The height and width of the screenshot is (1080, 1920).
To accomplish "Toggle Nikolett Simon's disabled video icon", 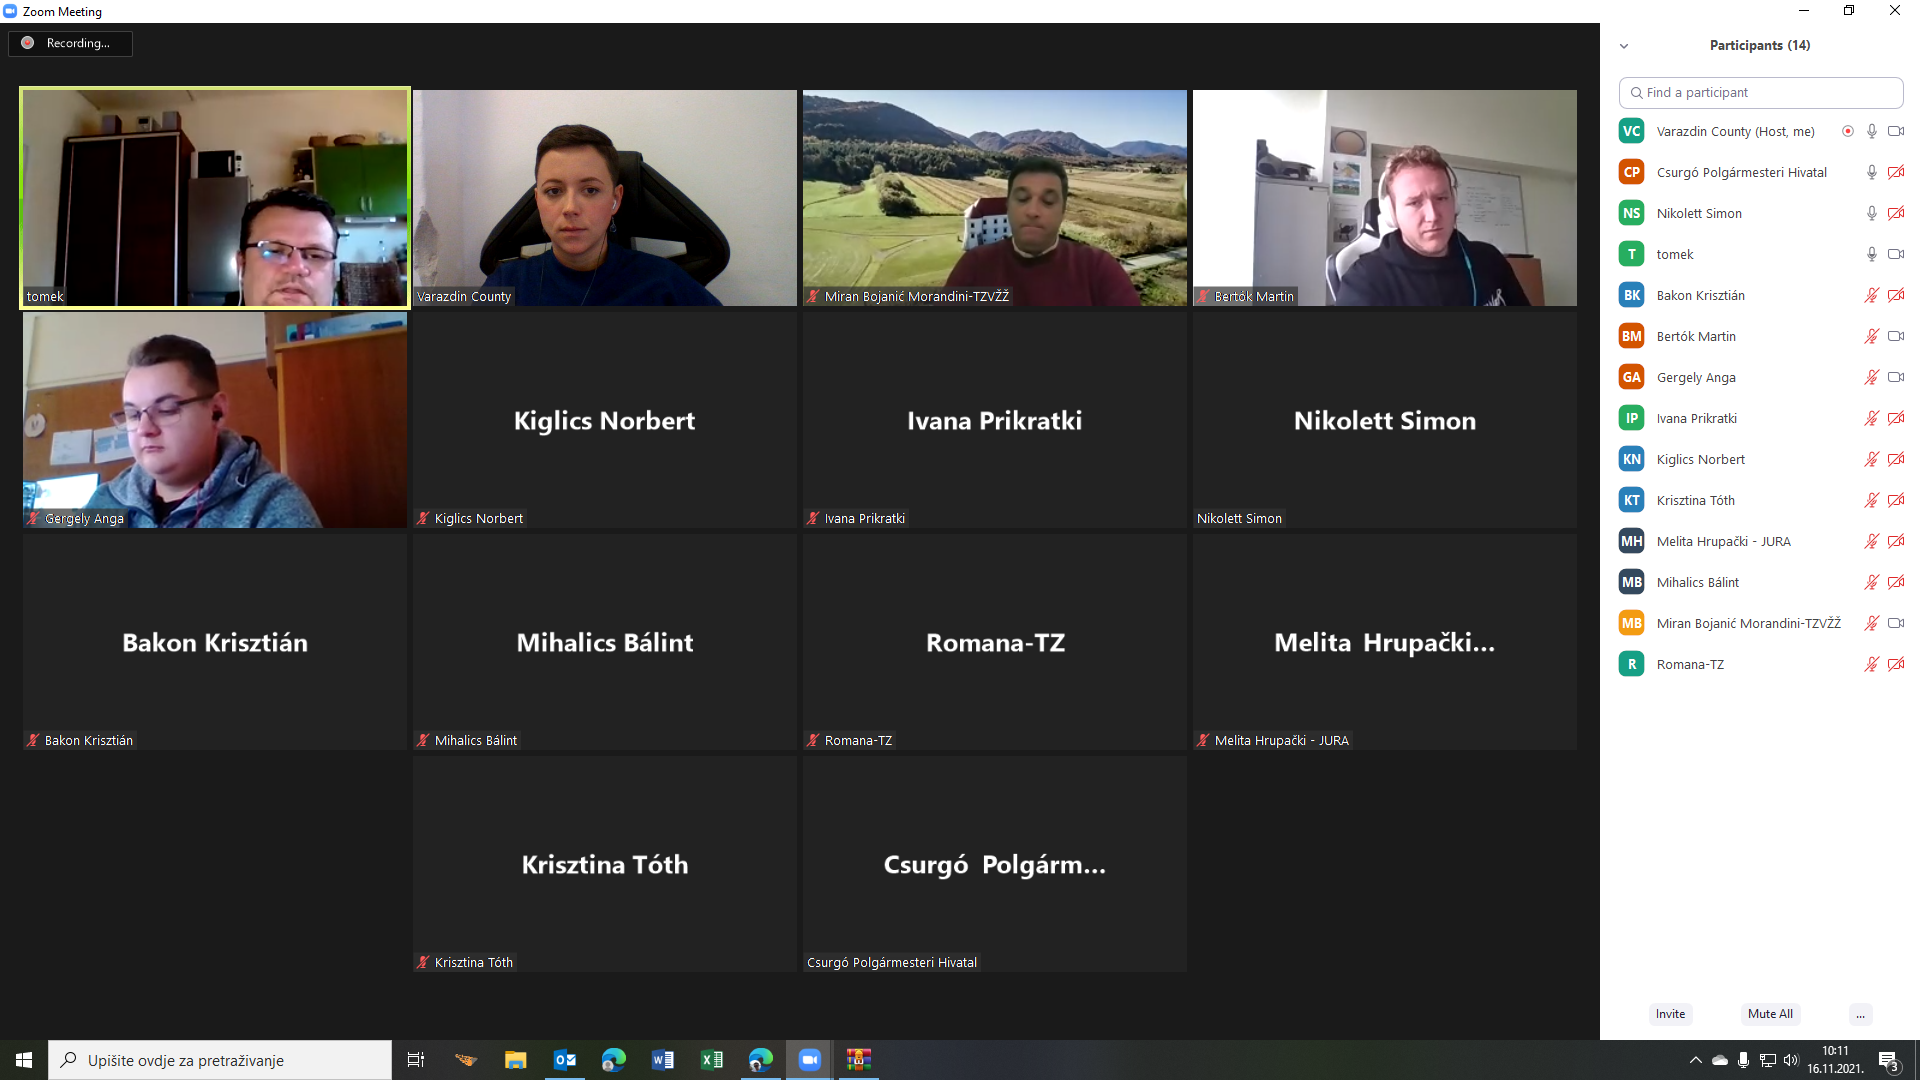I will tap(1895, 213).
